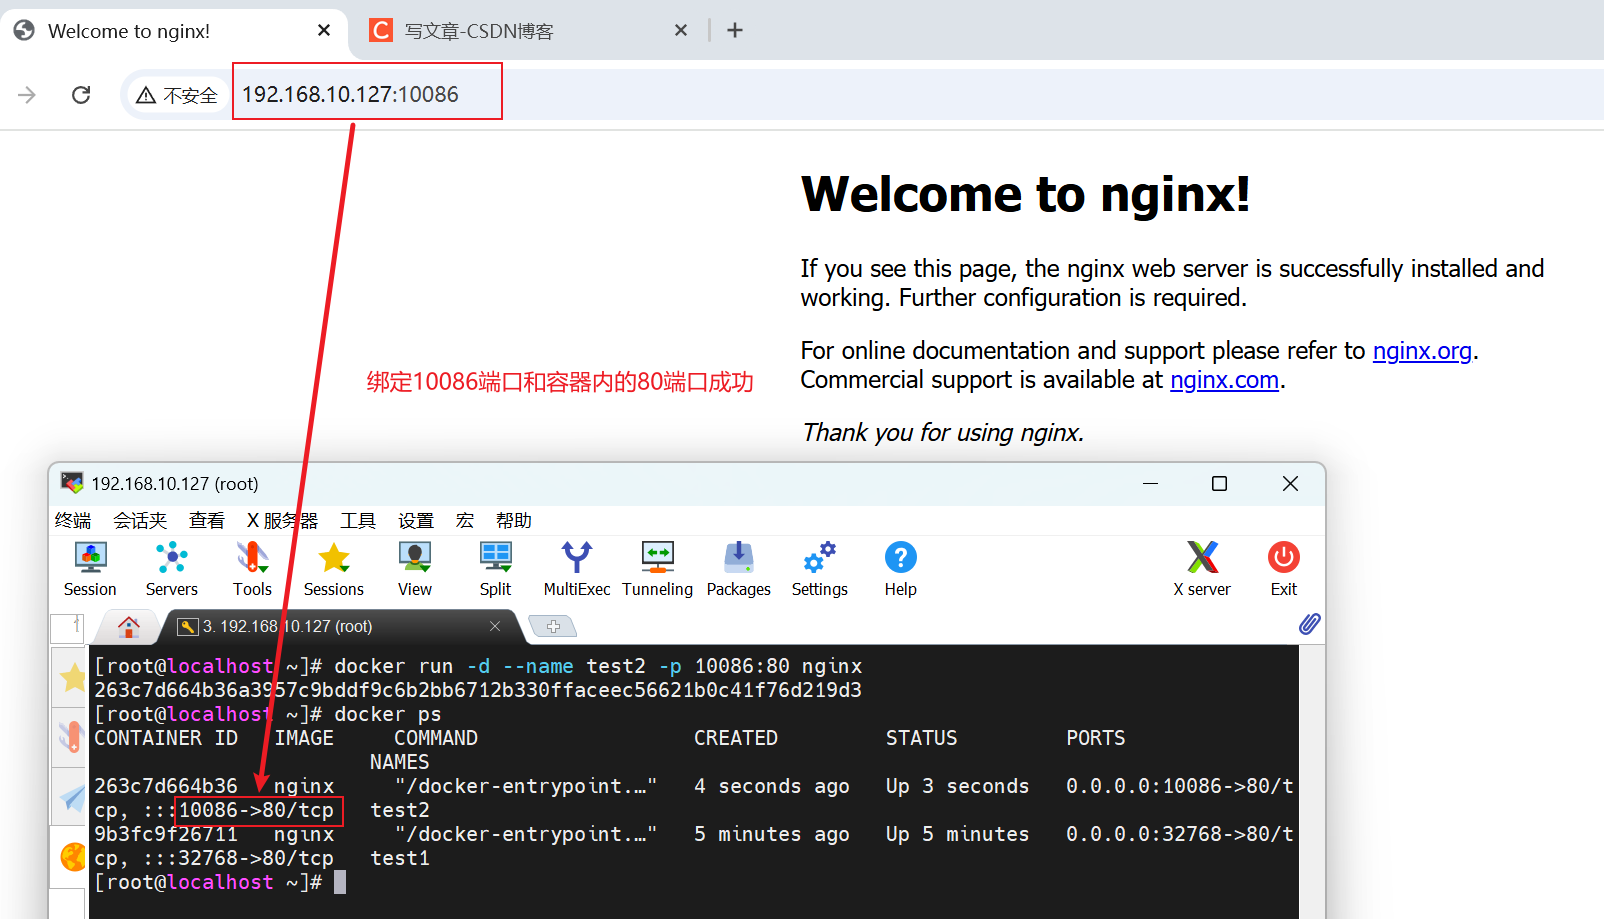Switch to the 写文章-CSDN博客 browser tab

pos(528,31)
